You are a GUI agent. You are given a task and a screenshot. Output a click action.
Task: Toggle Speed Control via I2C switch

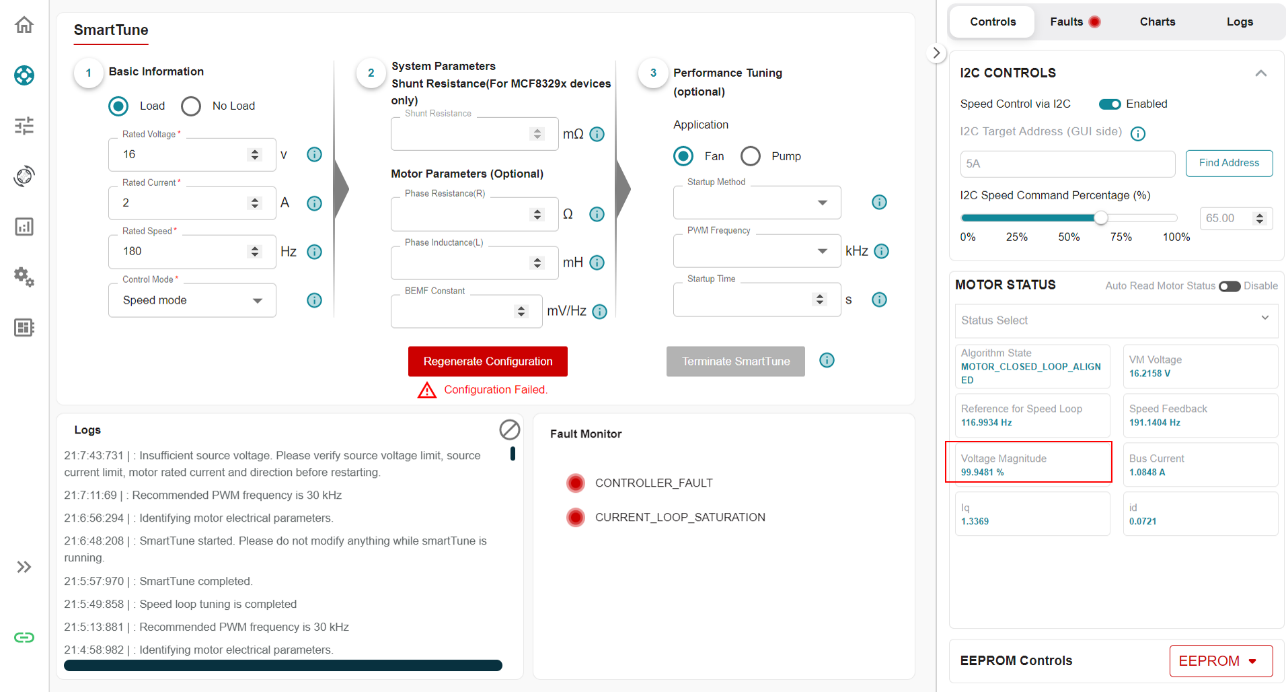click(x=1109, y=104)
